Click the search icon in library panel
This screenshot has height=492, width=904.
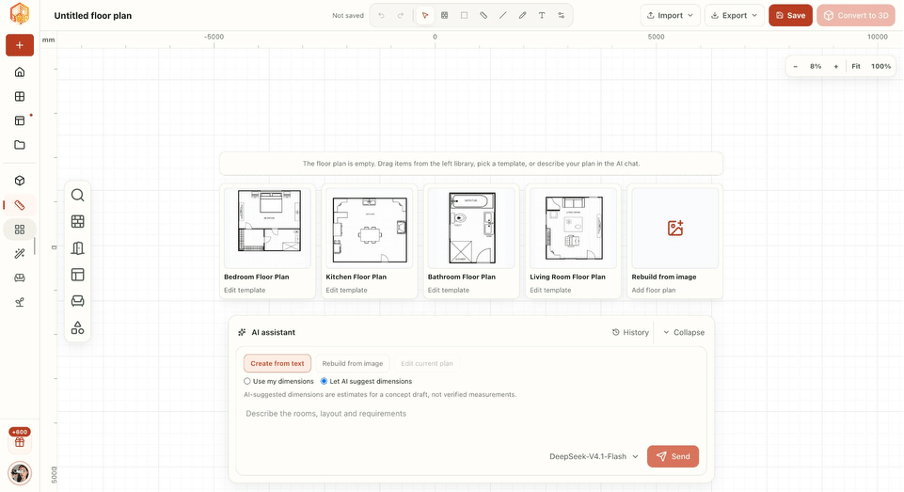point(78,195)
